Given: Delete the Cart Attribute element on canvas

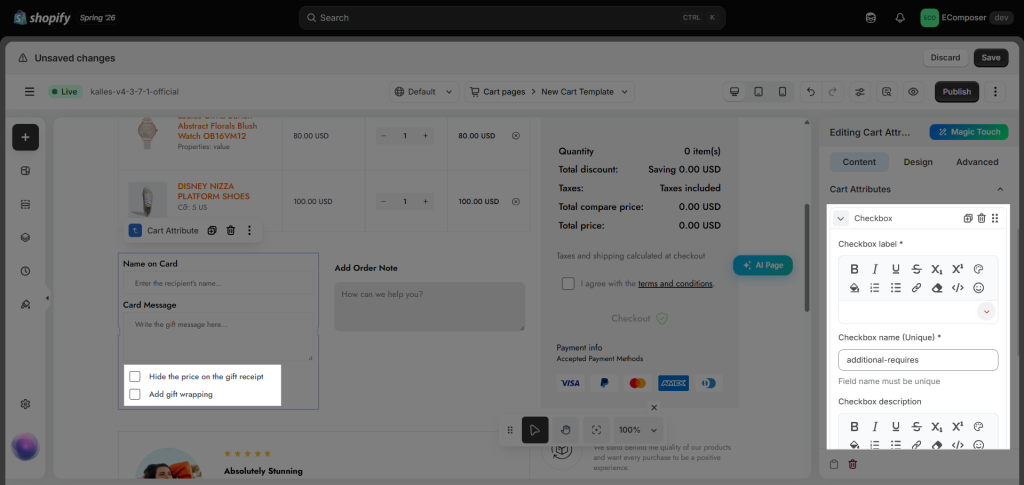Looking at the screenshot, I should (x=231, y=230).
